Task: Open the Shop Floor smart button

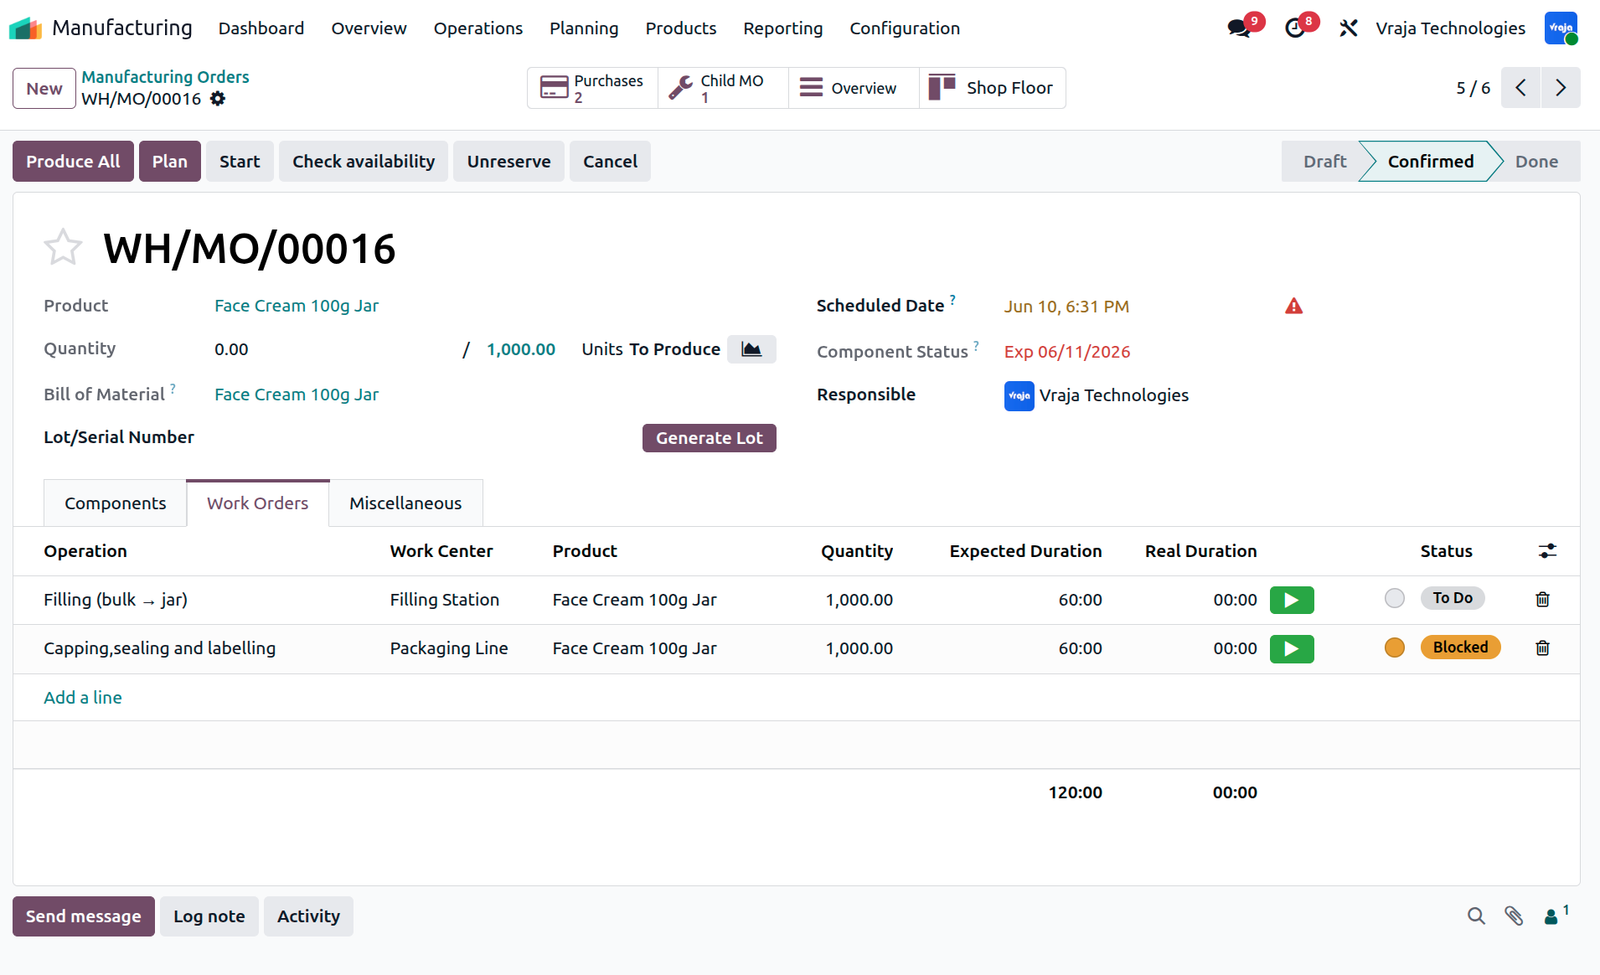Action: [992, 88]
